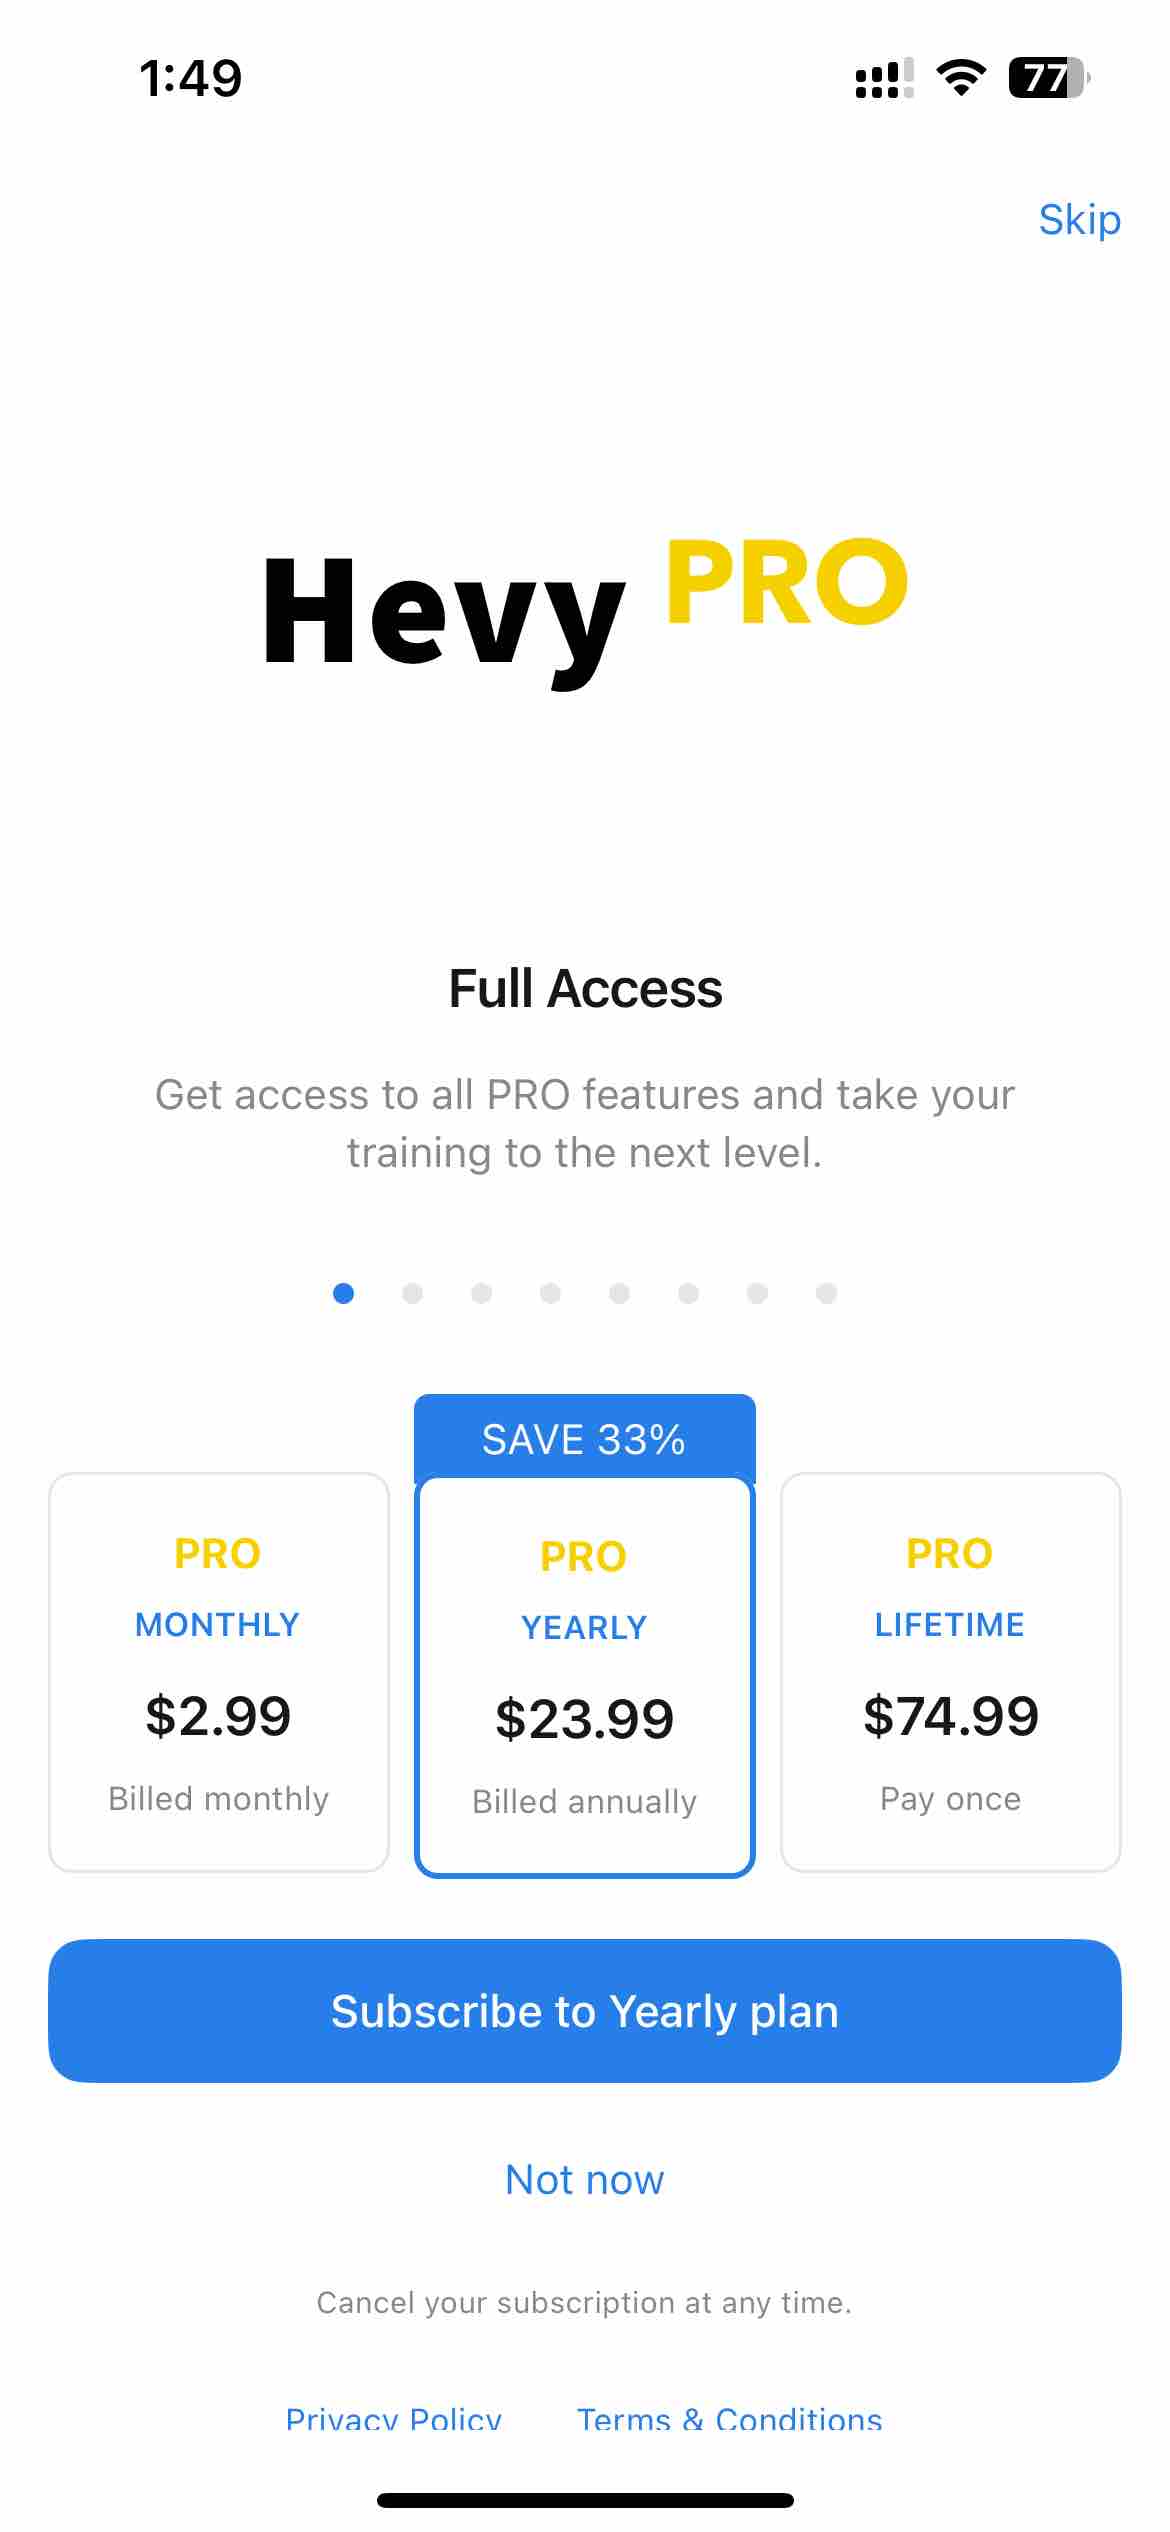Viewport: 1170px width, 2532px height.
Task: Select the PRO Yearly $23.99 plan
Action: [x=585, y=1676]
